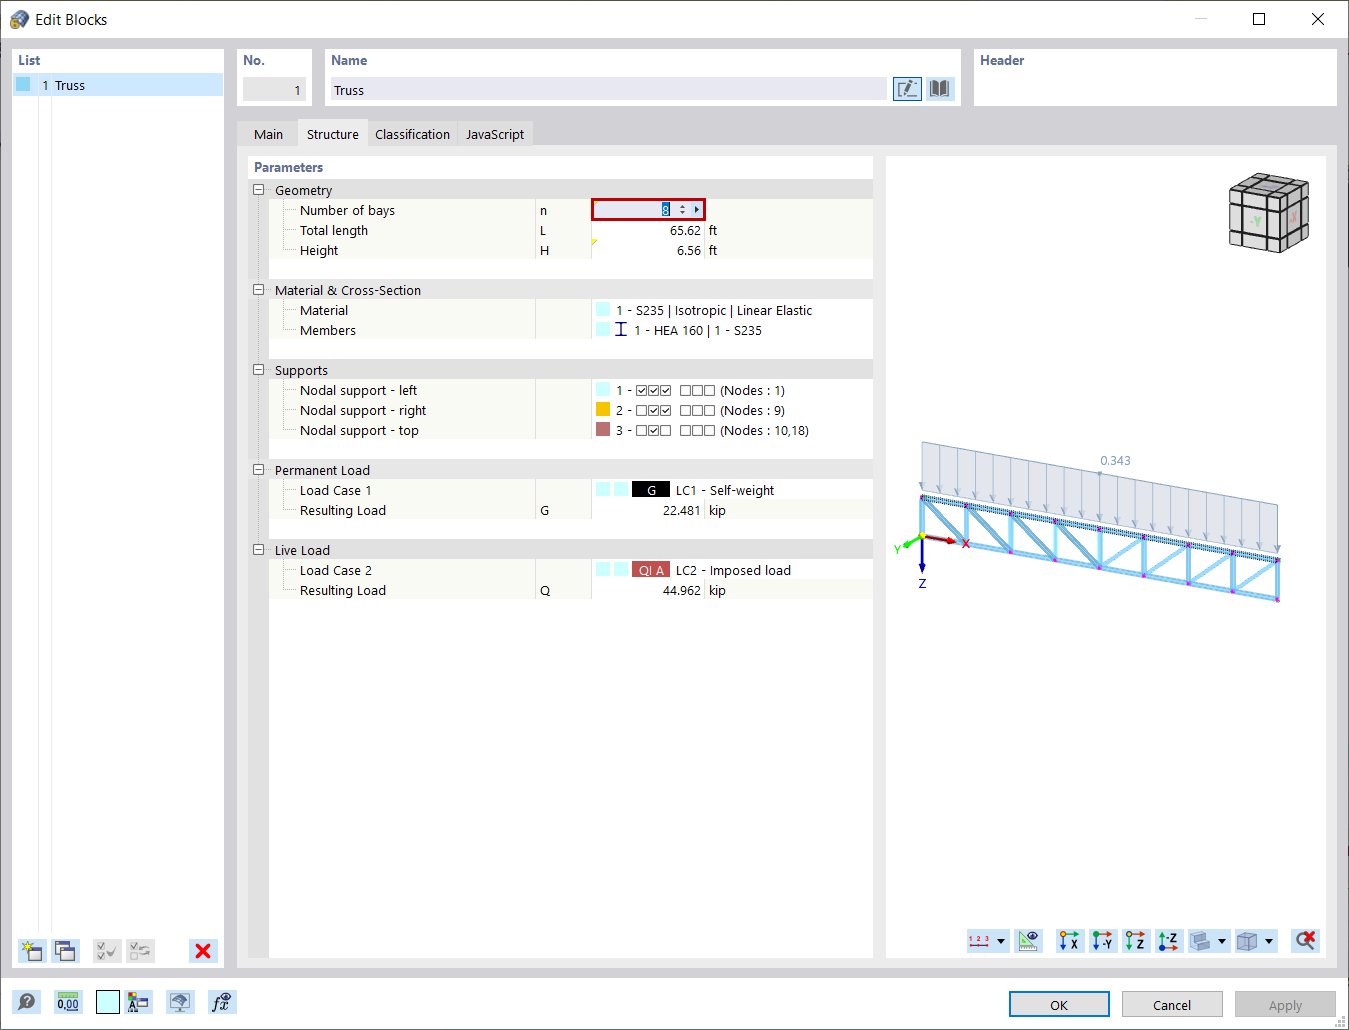Delete the Truss block with the red X icon
The width and height of the screenshot is (1349, 1030).
coord(202,951)
